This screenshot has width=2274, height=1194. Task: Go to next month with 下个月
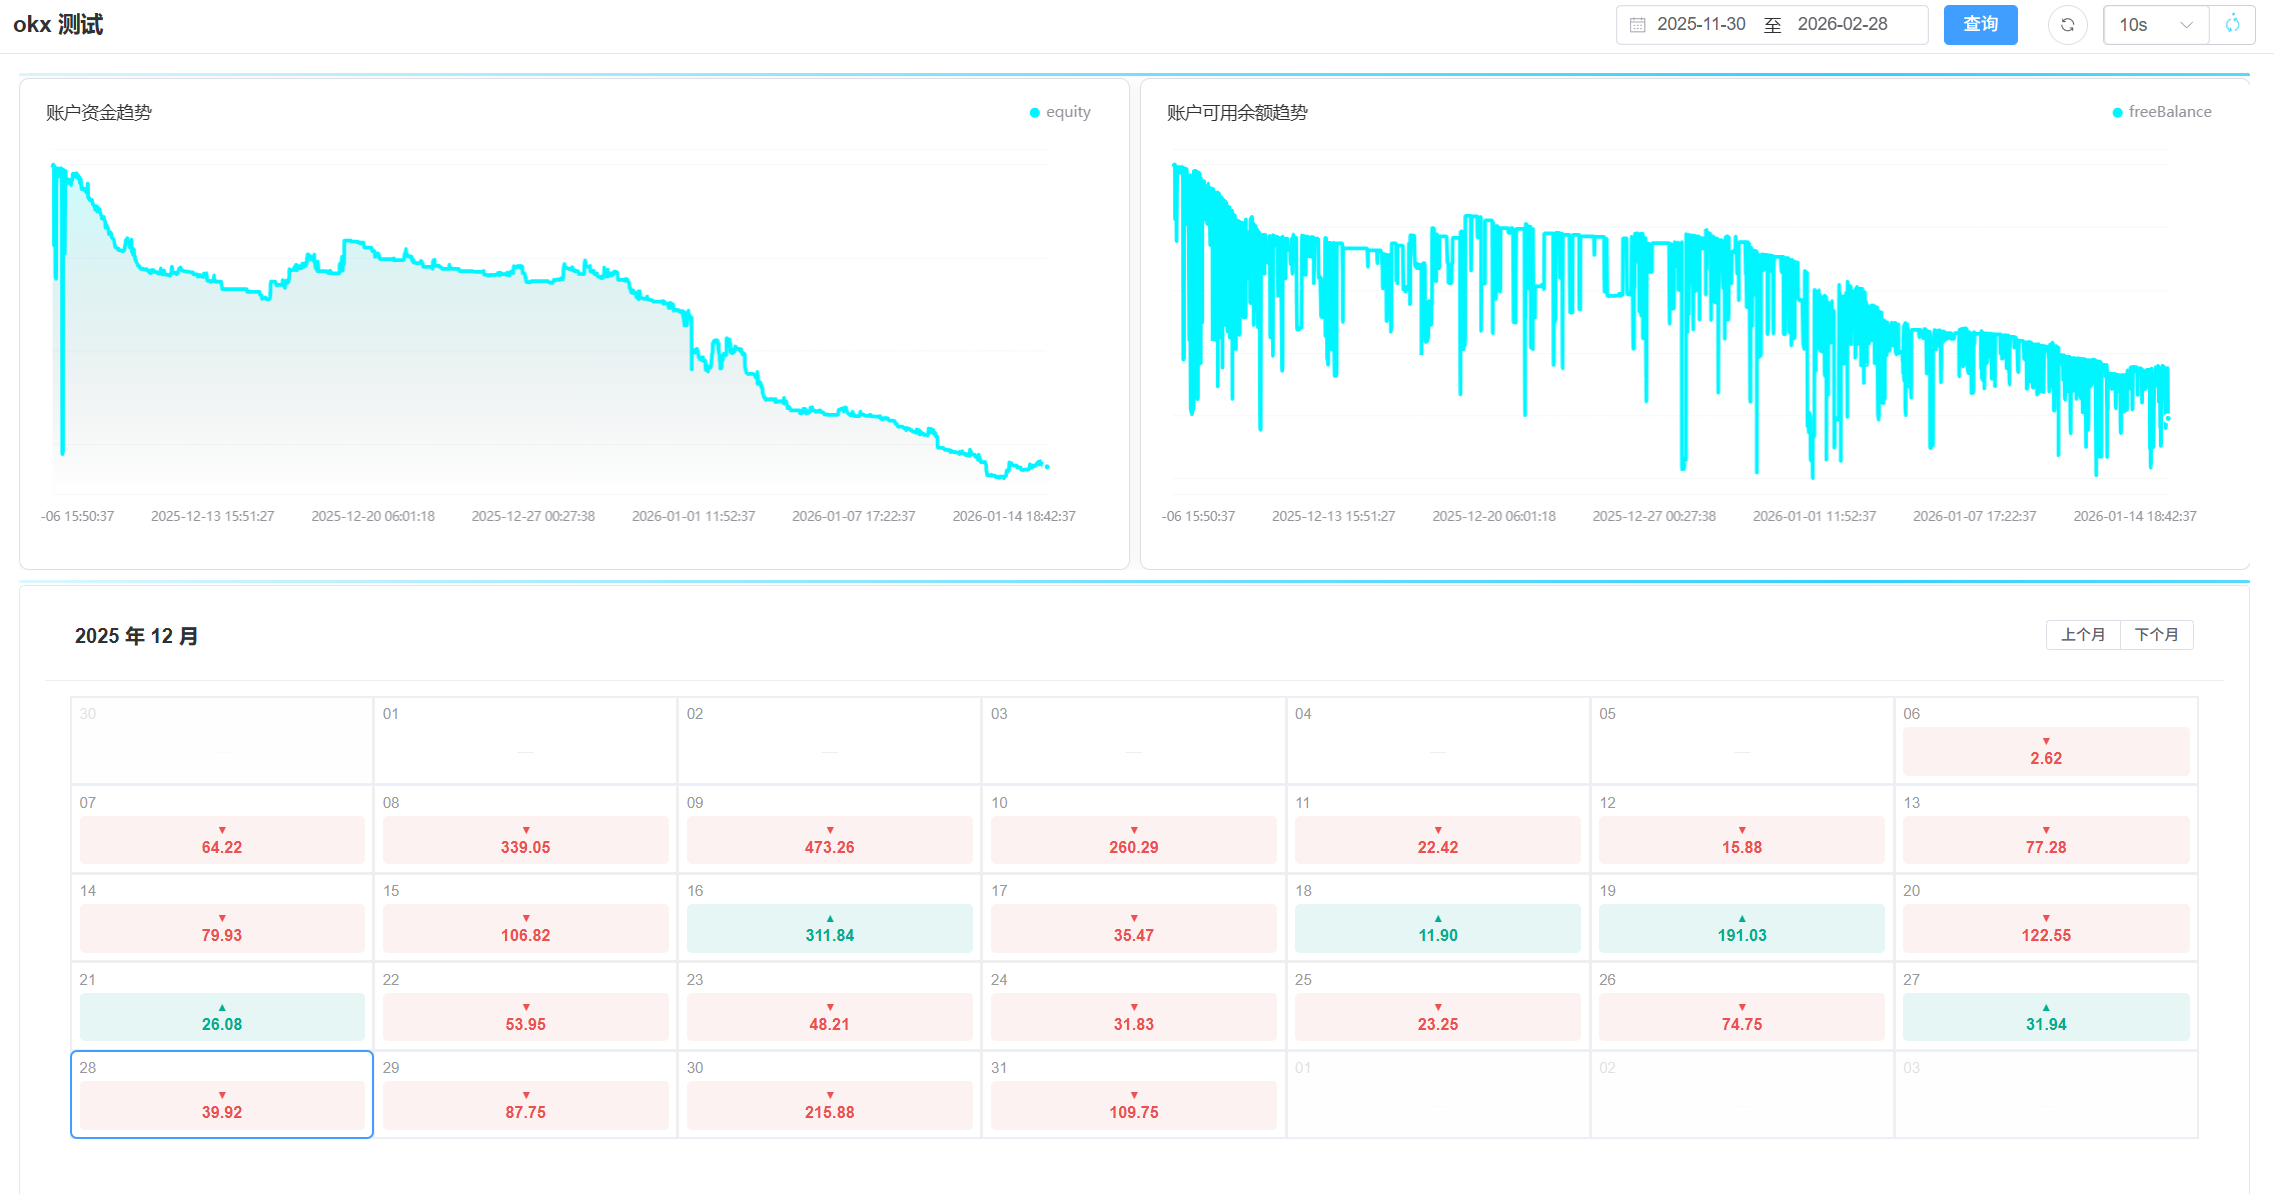pyautogui.click(x=2157, y=635)
